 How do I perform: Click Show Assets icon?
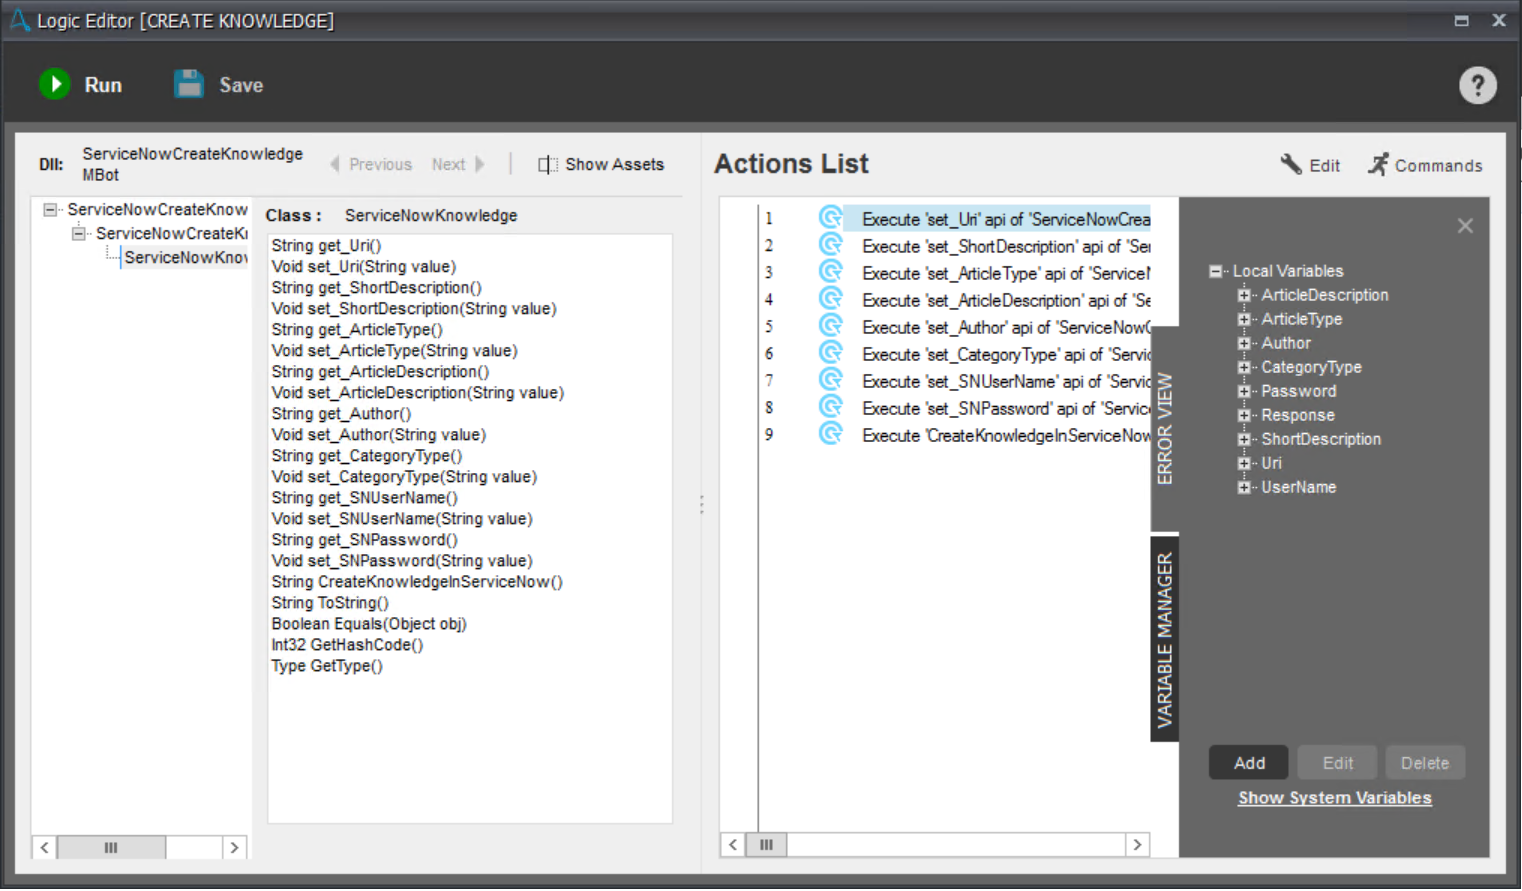pos(547,165)
